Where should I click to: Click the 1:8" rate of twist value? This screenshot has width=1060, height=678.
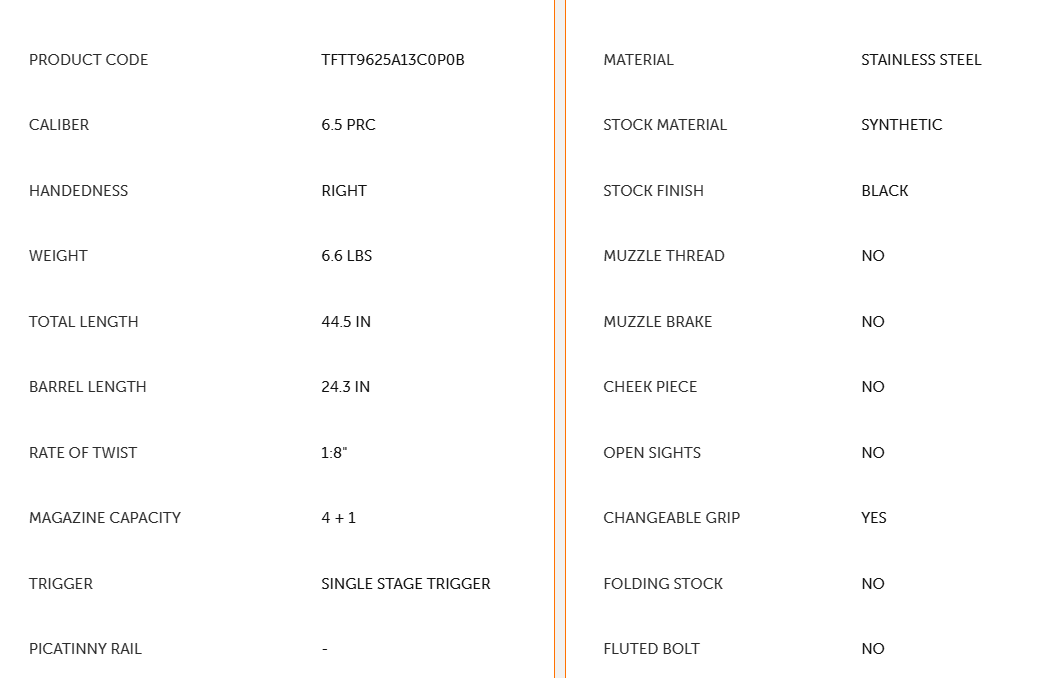334,453
